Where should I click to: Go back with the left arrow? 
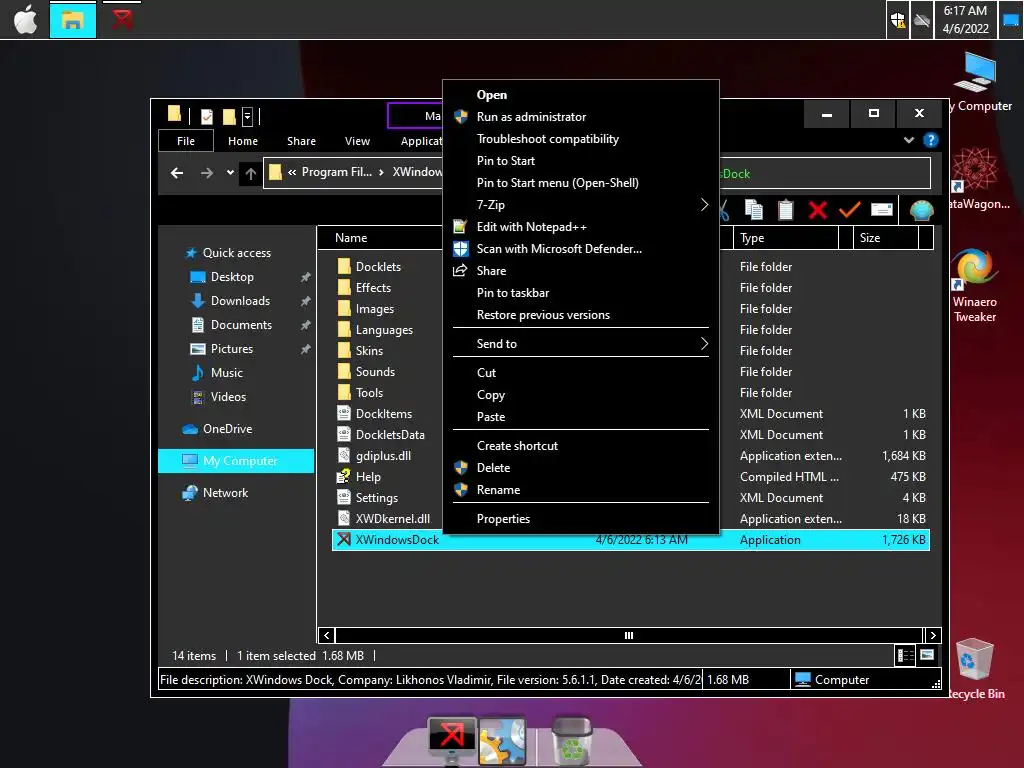click(177, 173)
